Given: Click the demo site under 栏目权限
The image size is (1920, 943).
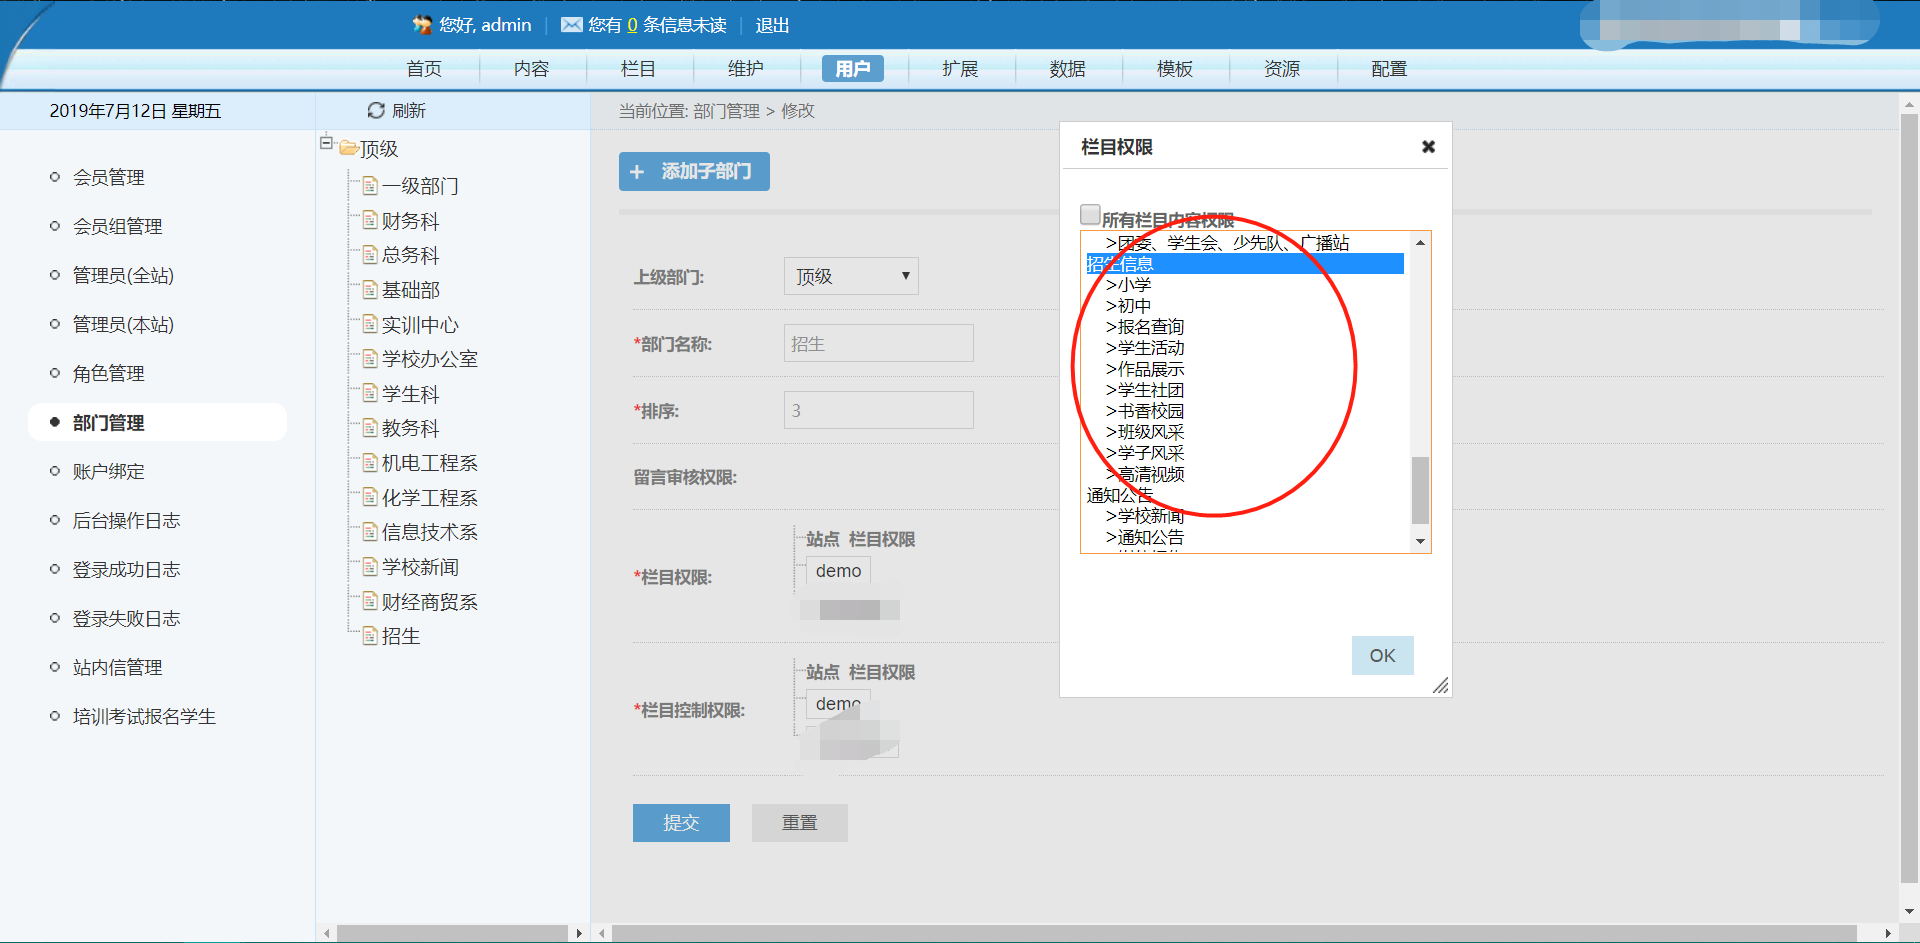Looking at the screenshot, I should point(838,571).
